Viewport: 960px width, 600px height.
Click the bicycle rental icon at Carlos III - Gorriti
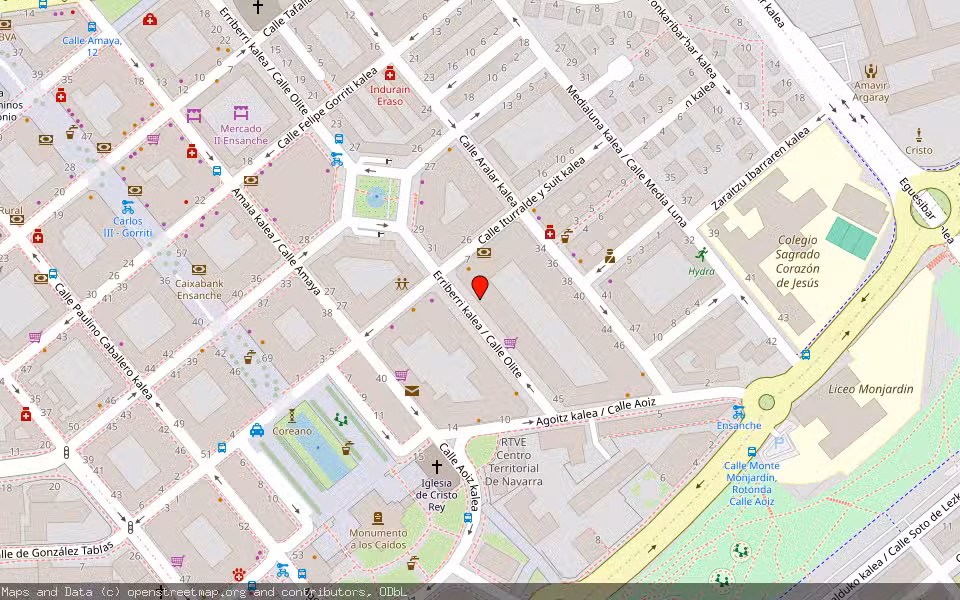pos(128,207)
